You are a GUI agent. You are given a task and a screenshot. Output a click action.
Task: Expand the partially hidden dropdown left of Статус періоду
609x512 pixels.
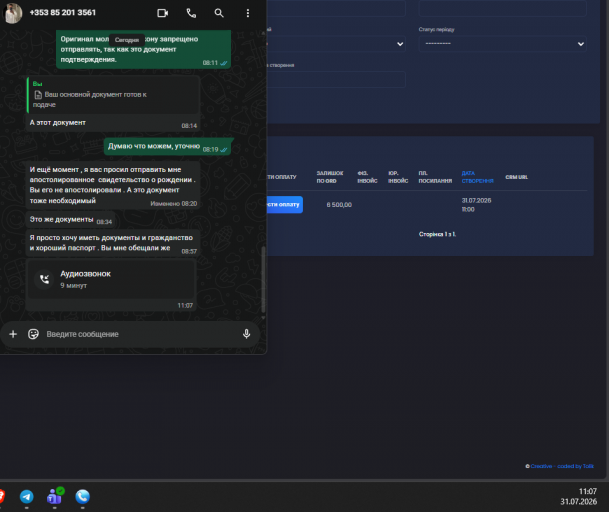[336, 44]
